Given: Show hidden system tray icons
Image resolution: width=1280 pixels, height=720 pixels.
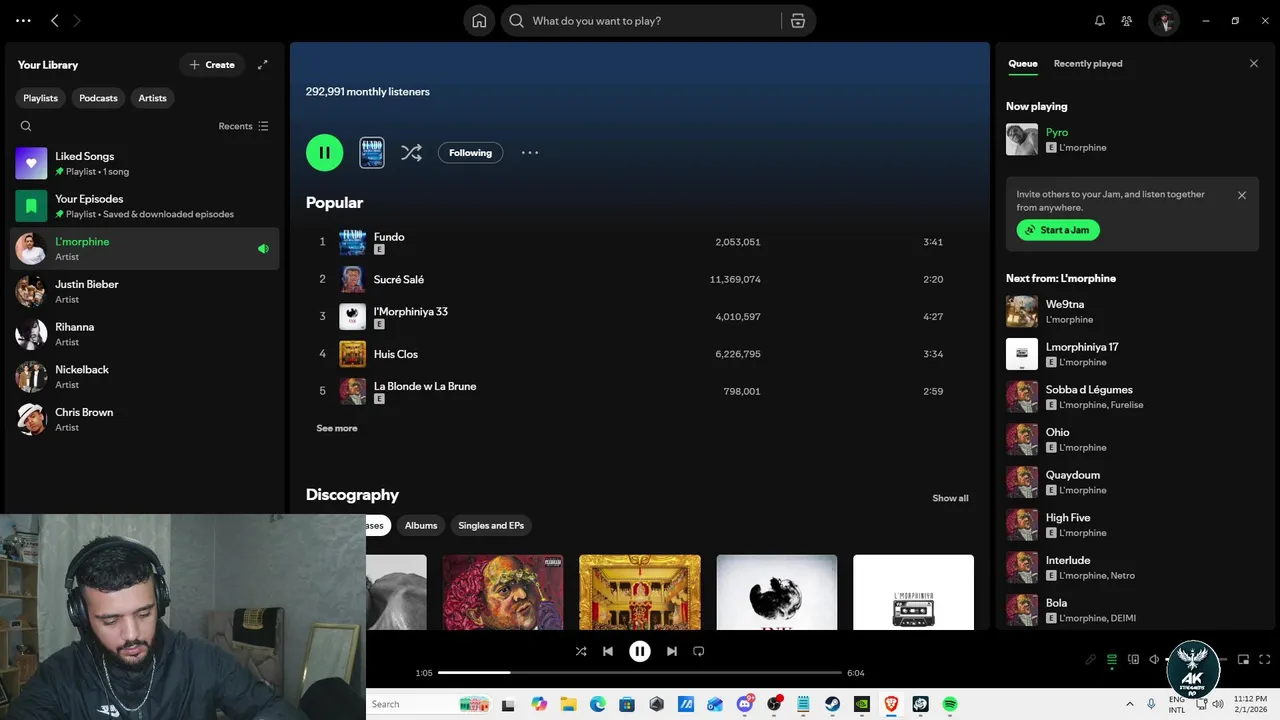Looking at the screenshot, I should tap(1130, 704).
